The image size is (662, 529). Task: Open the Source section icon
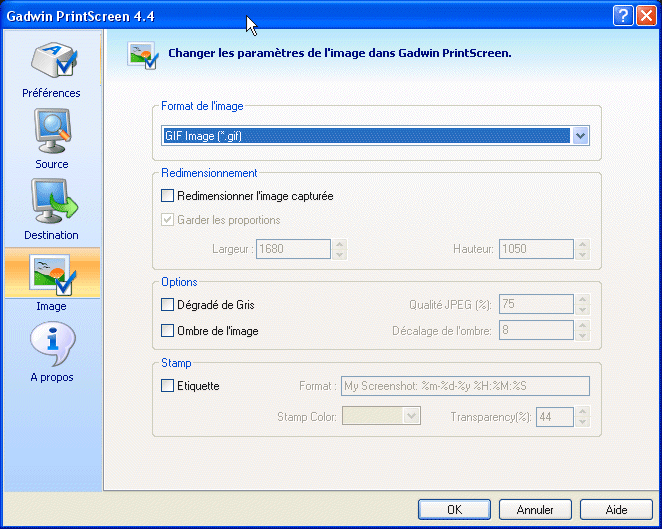[53, 131]
